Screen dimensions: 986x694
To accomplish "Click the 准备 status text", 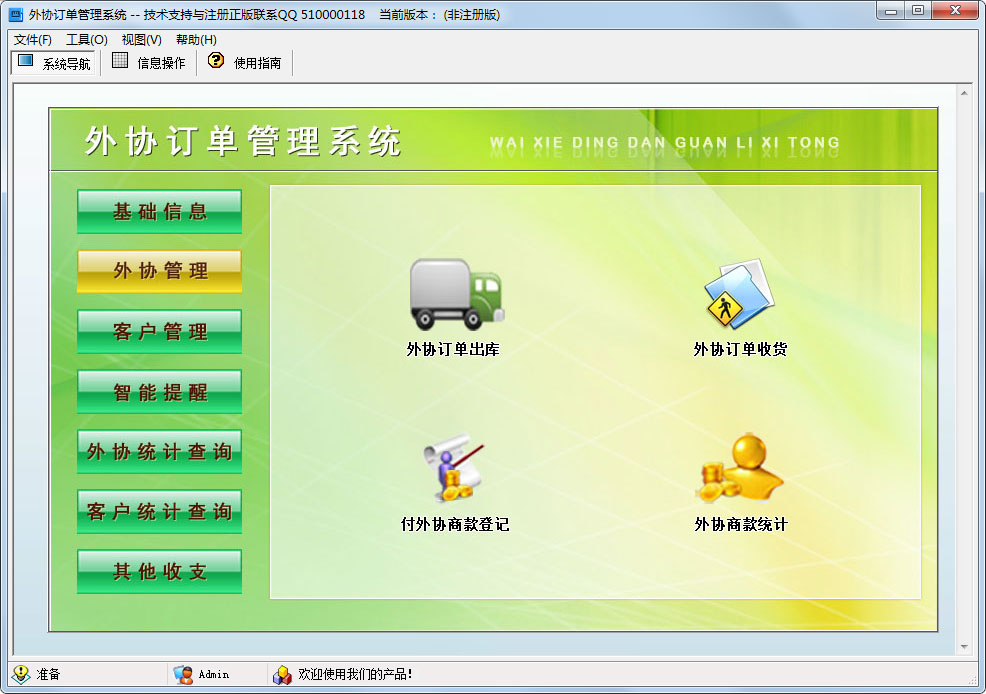I will point(48,675).
